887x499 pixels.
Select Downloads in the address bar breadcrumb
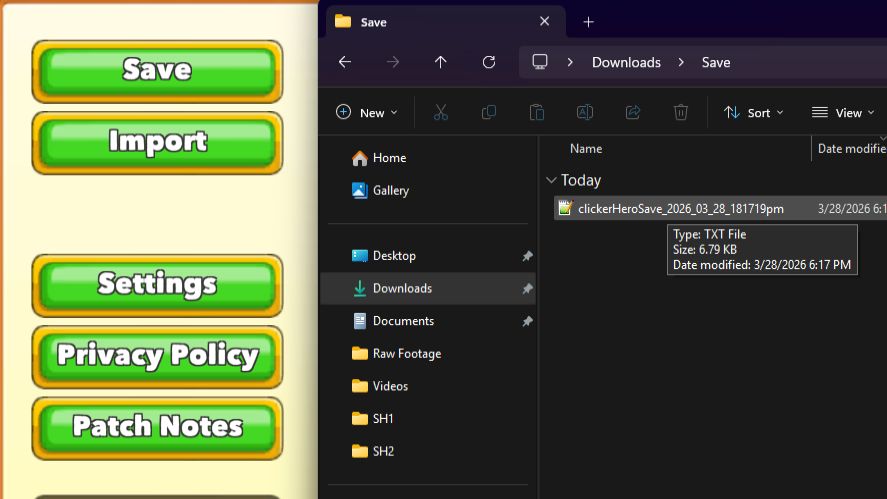point(626,62)
